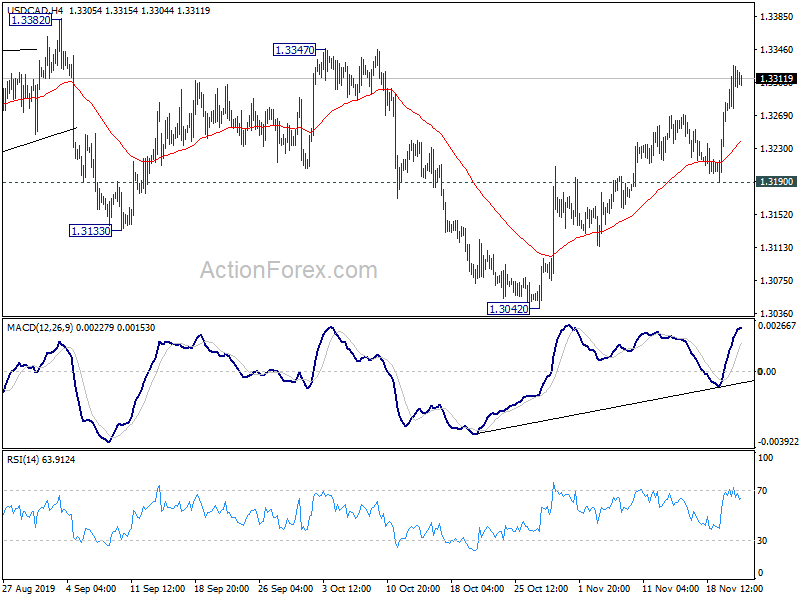Click the 25 Oct 12:00 time label
Viewport: 800px width, 600px height.
(x=541, y=588)
